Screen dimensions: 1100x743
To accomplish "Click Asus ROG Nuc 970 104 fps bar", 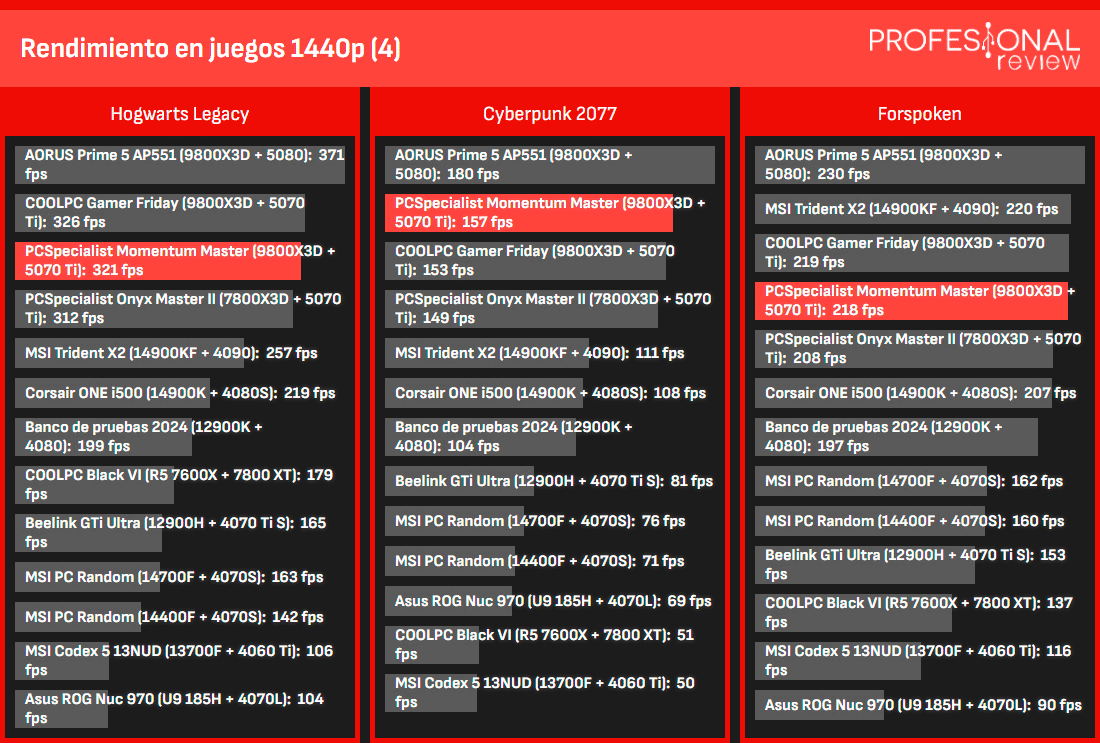I will (61, 709).
